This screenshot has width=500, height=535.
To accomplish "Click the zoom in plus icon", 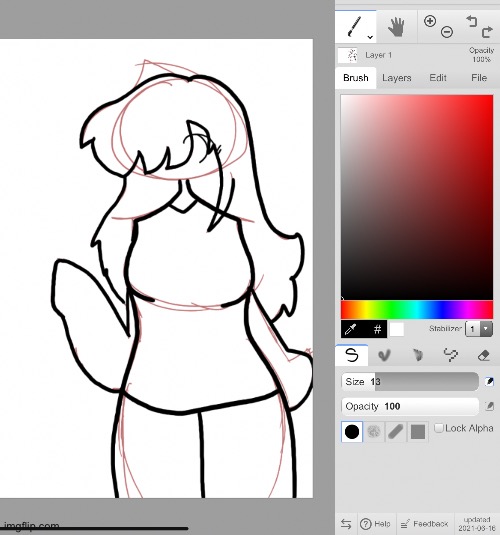I will coord(430,21).
